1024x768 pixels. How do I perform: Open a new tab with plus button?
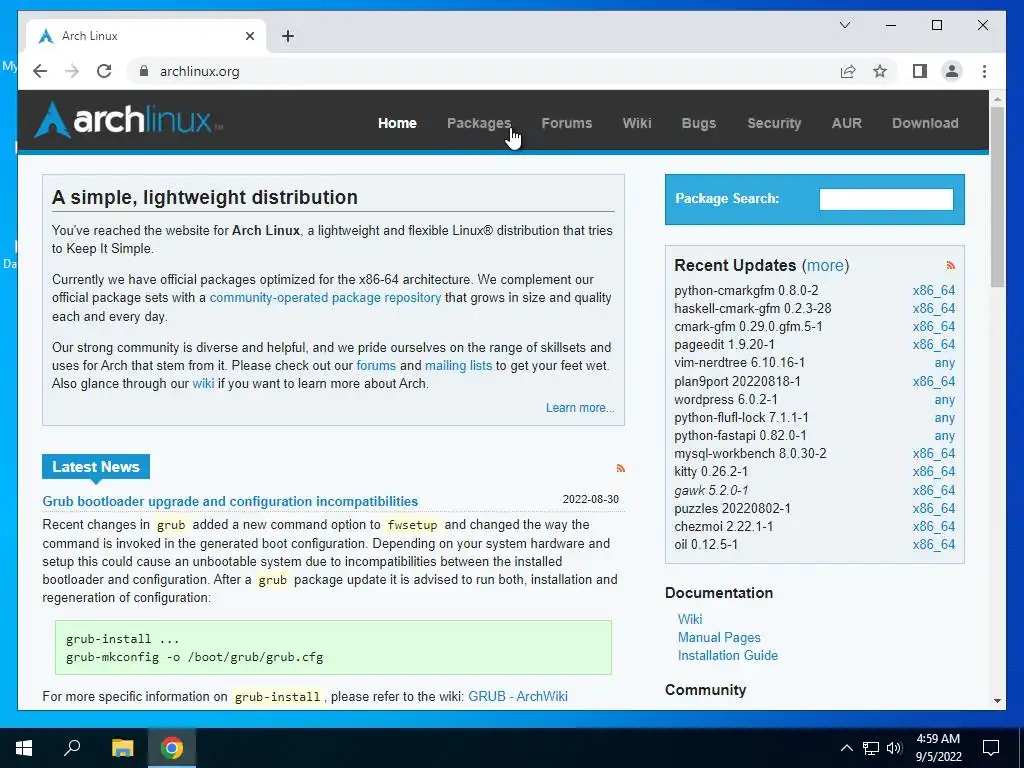click(x=288, y=36)
